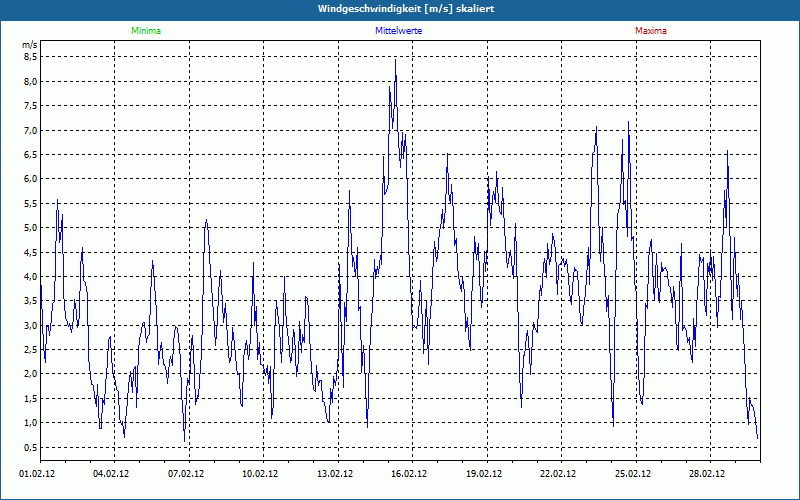Click the 5,0 y-axis value
The image size is (800, 500).
click(31, 228)
